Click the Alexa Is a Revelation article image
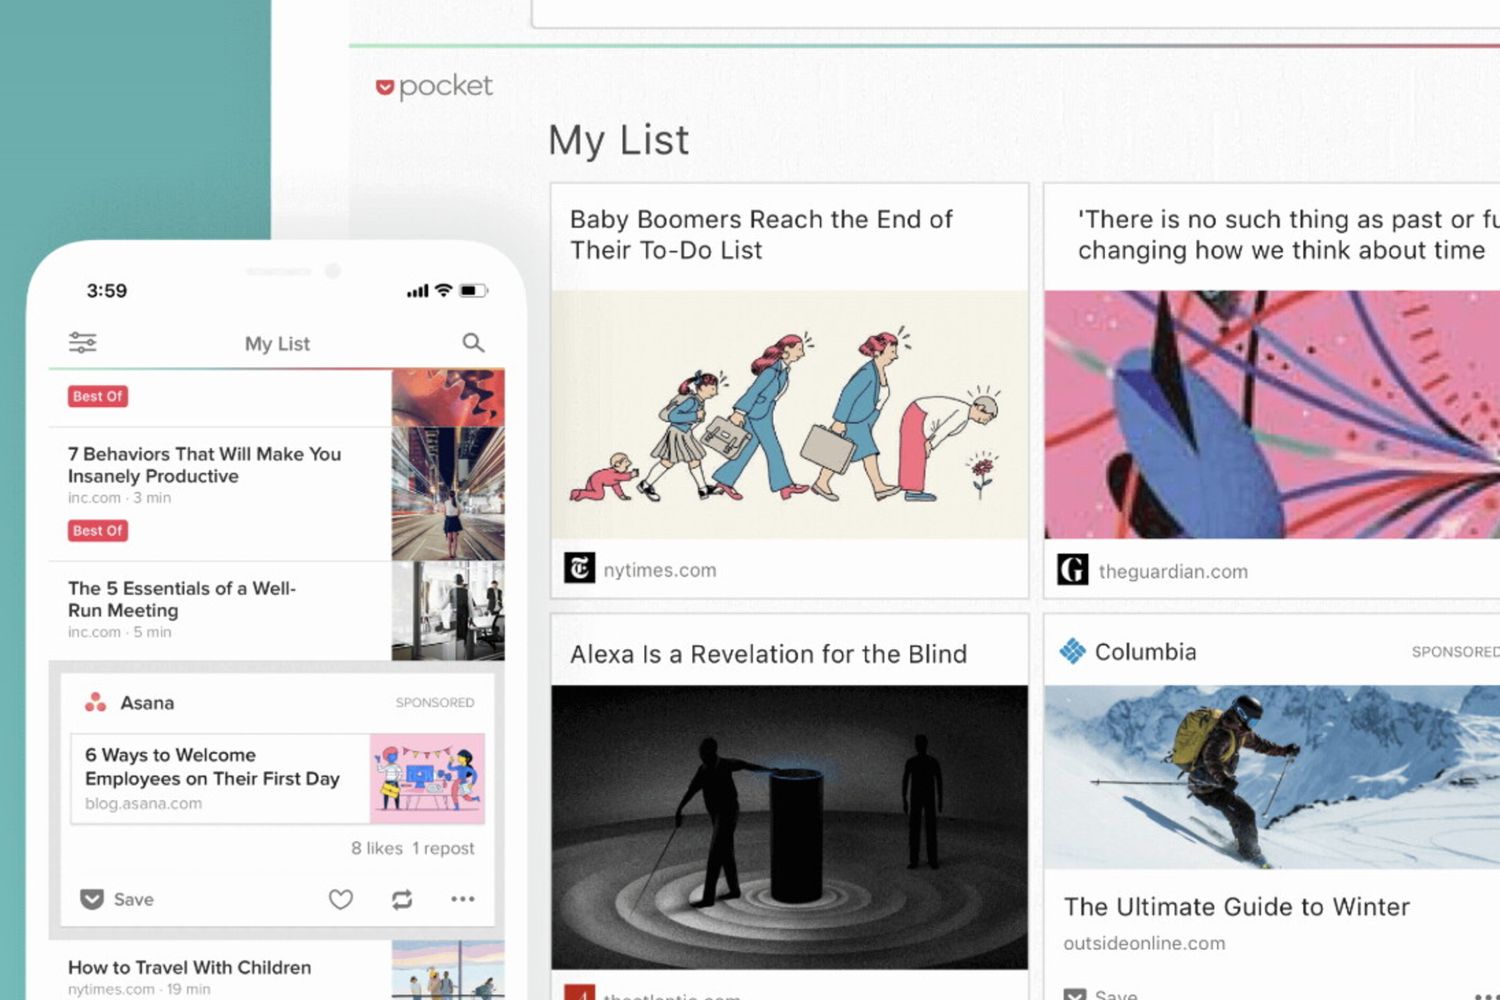The width and height of the screenshot is (1500, 1000). coord(789,826)
